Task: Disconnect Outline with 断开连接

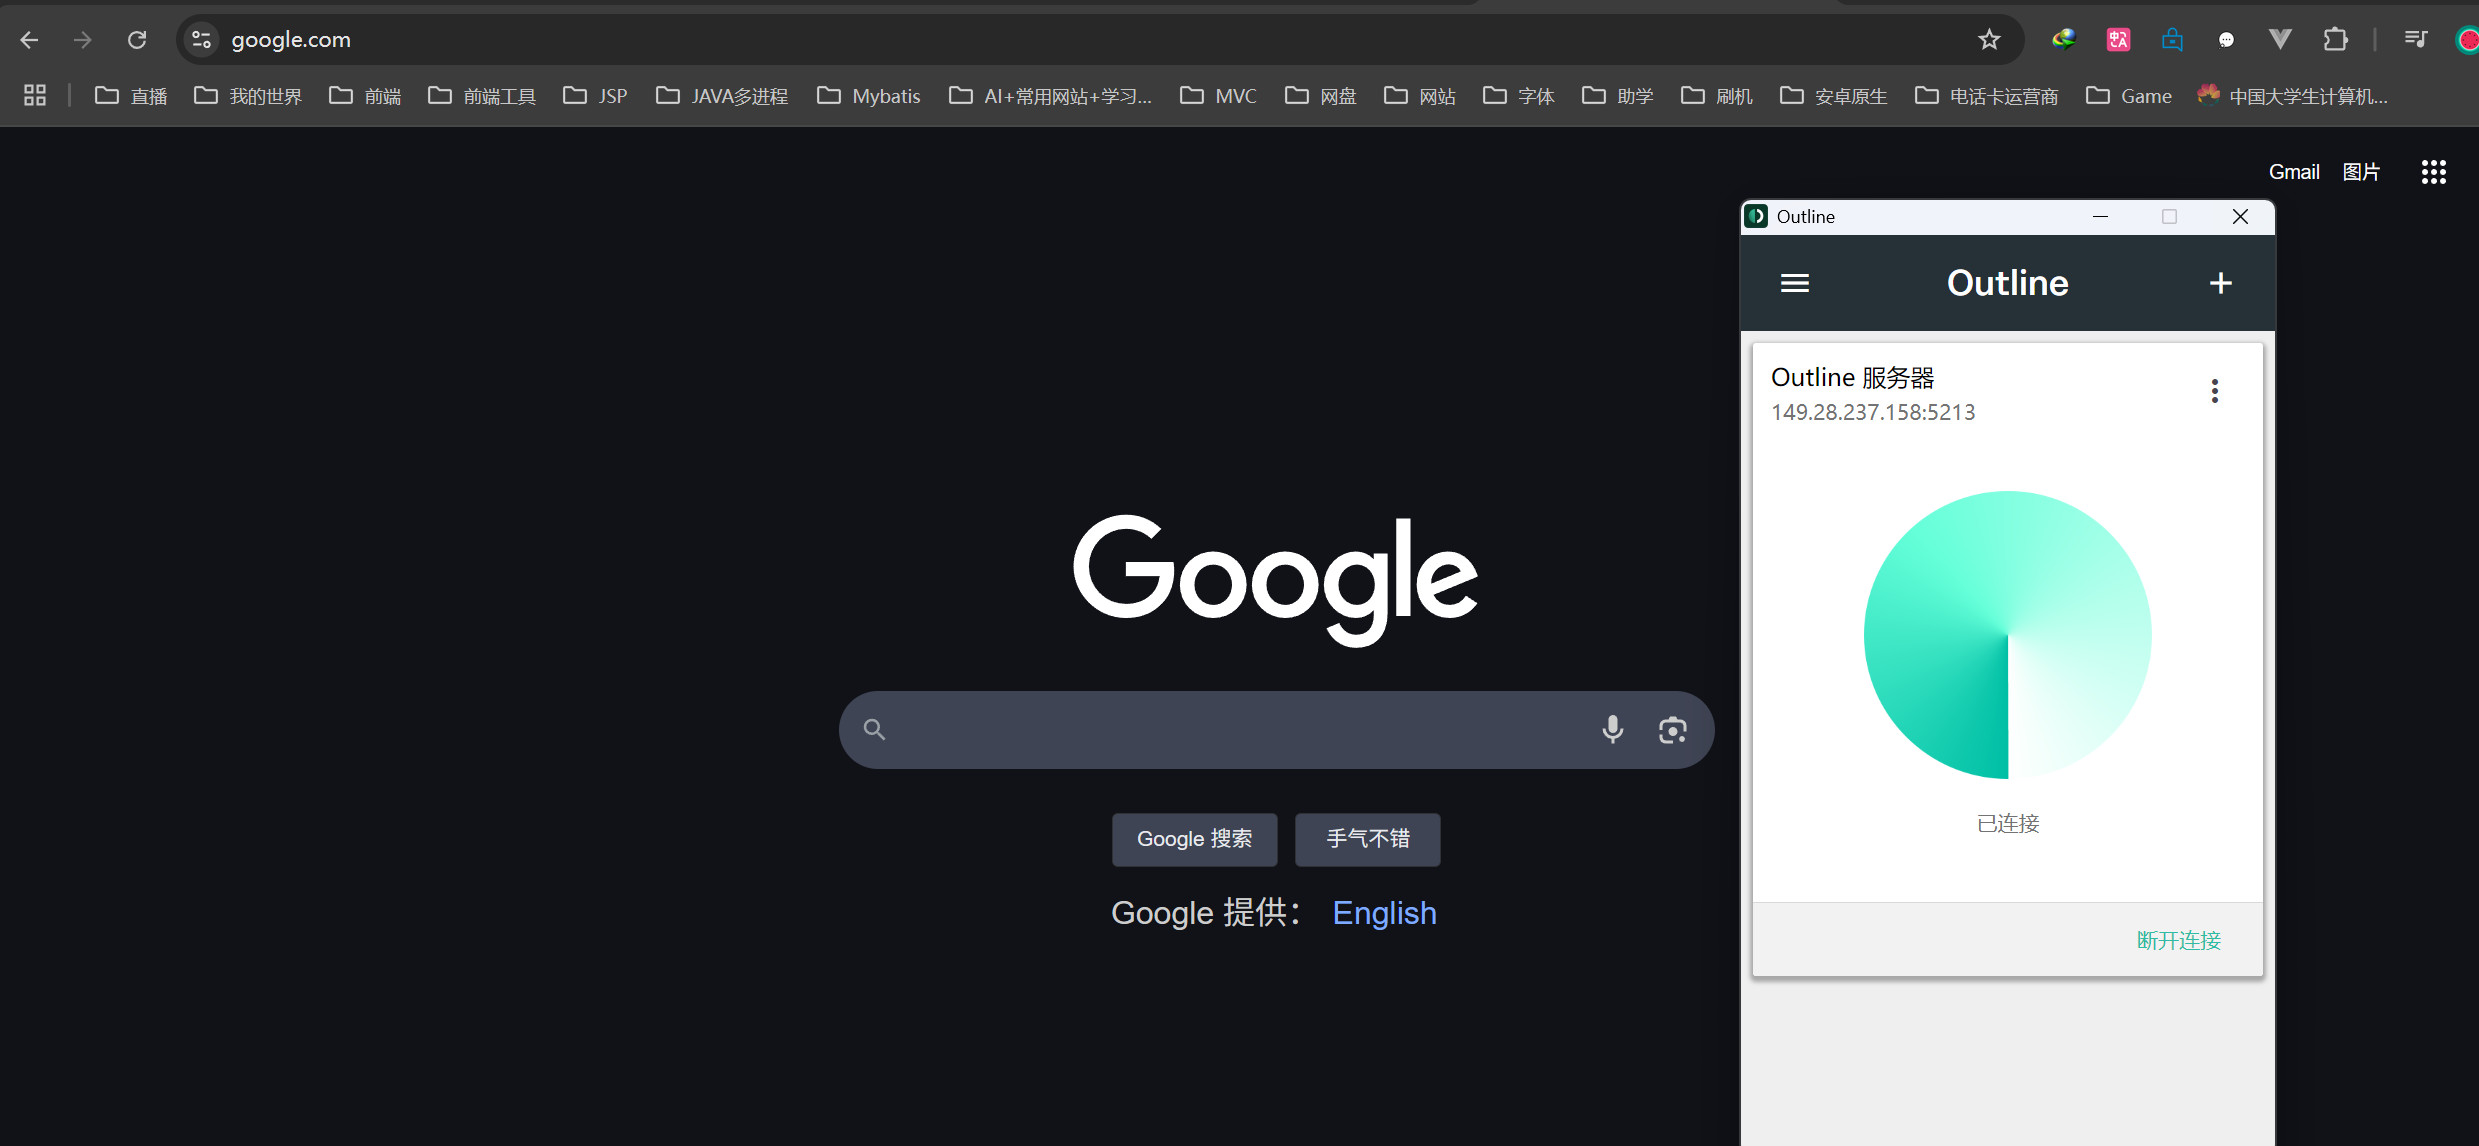Action: pos(2179,940)
